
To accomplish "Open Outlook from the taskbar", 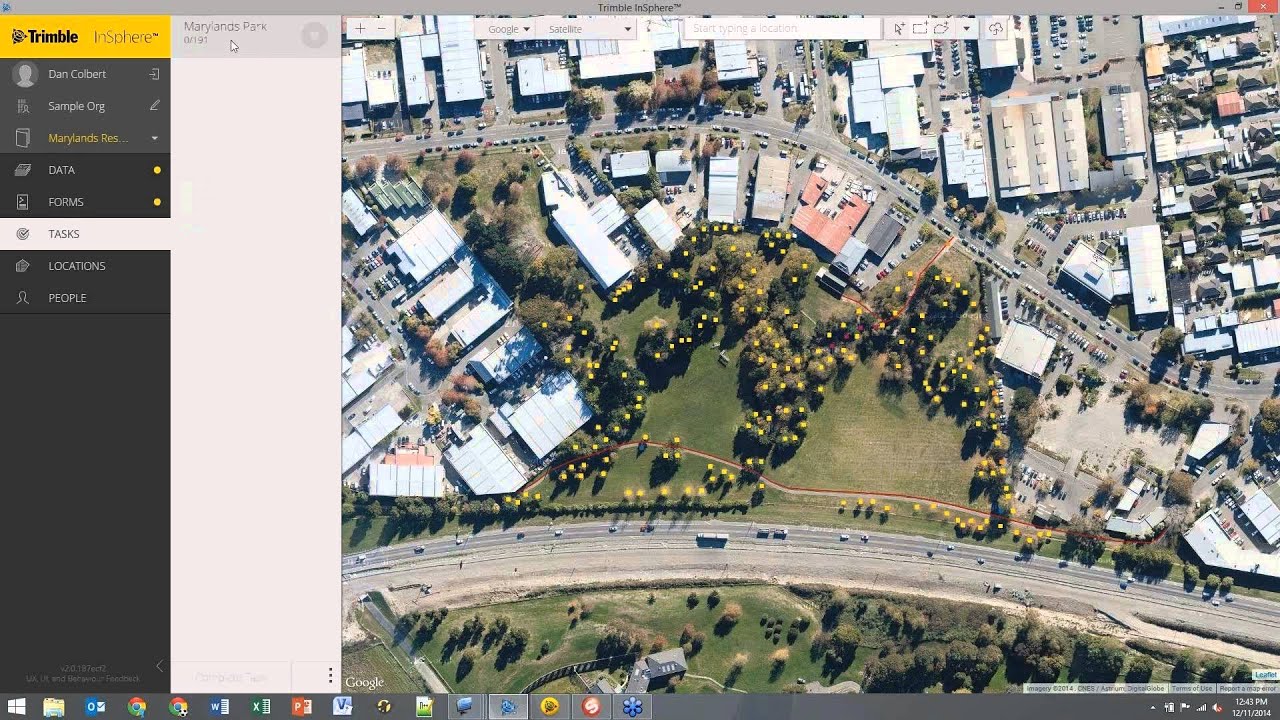I will pyautogui.click(x=95, y=707).
